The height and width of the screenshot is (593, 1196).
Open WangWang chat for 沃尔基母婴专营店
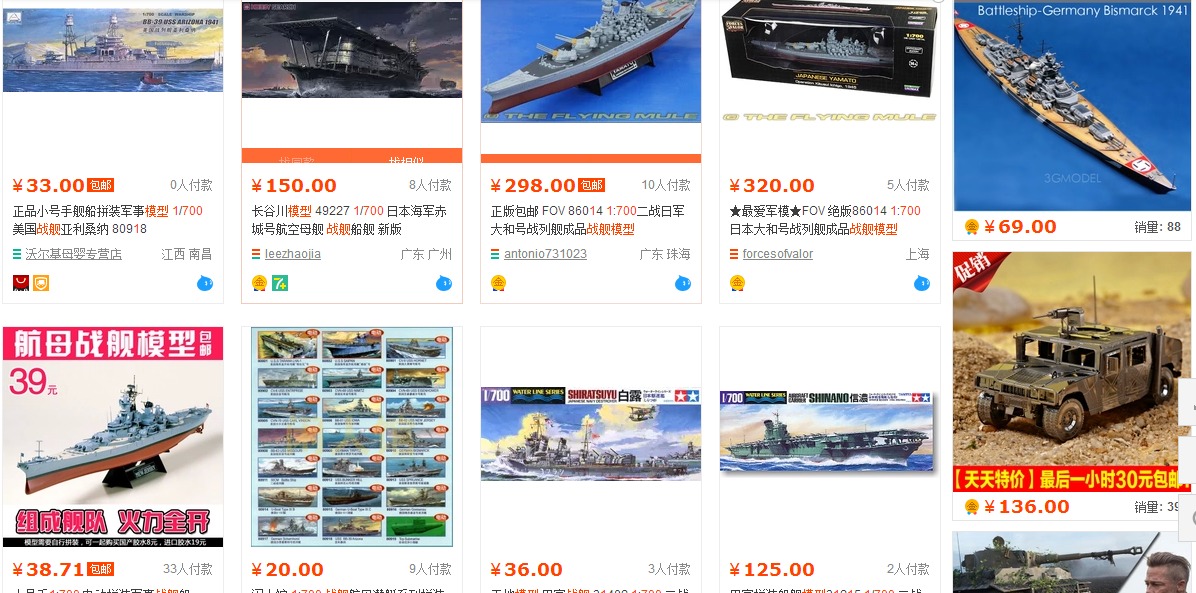(204, 284)
